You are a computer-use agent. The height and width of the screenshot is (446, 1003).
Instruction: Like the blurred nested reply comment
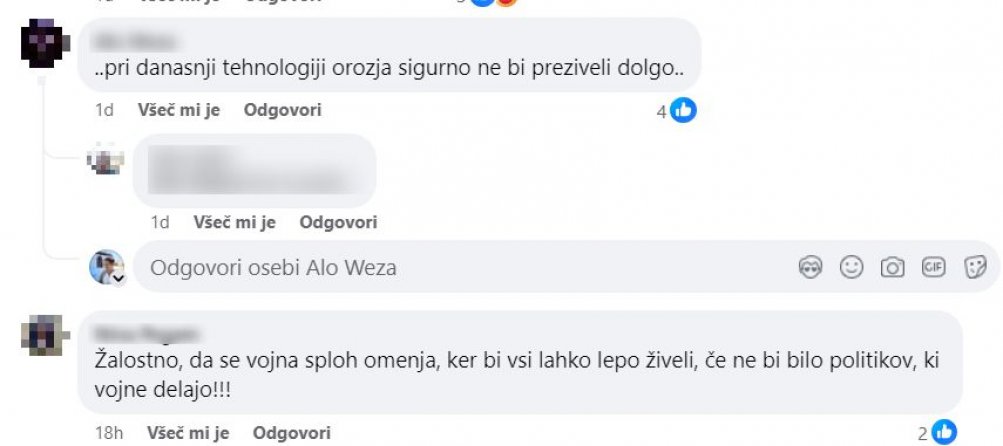pyautogui.click(x=234, y=222)
